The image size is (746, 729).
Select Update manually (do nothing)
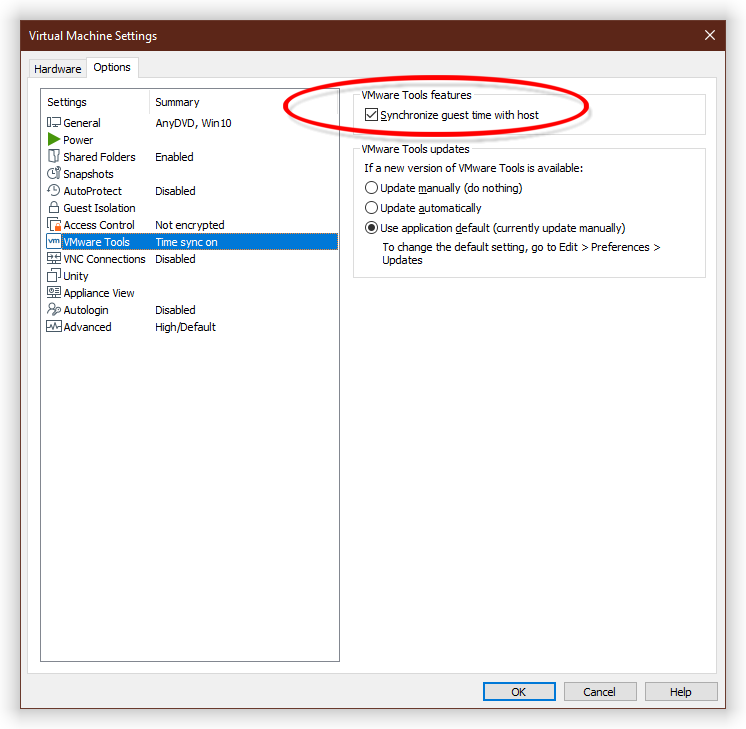(x=371, y=187)
